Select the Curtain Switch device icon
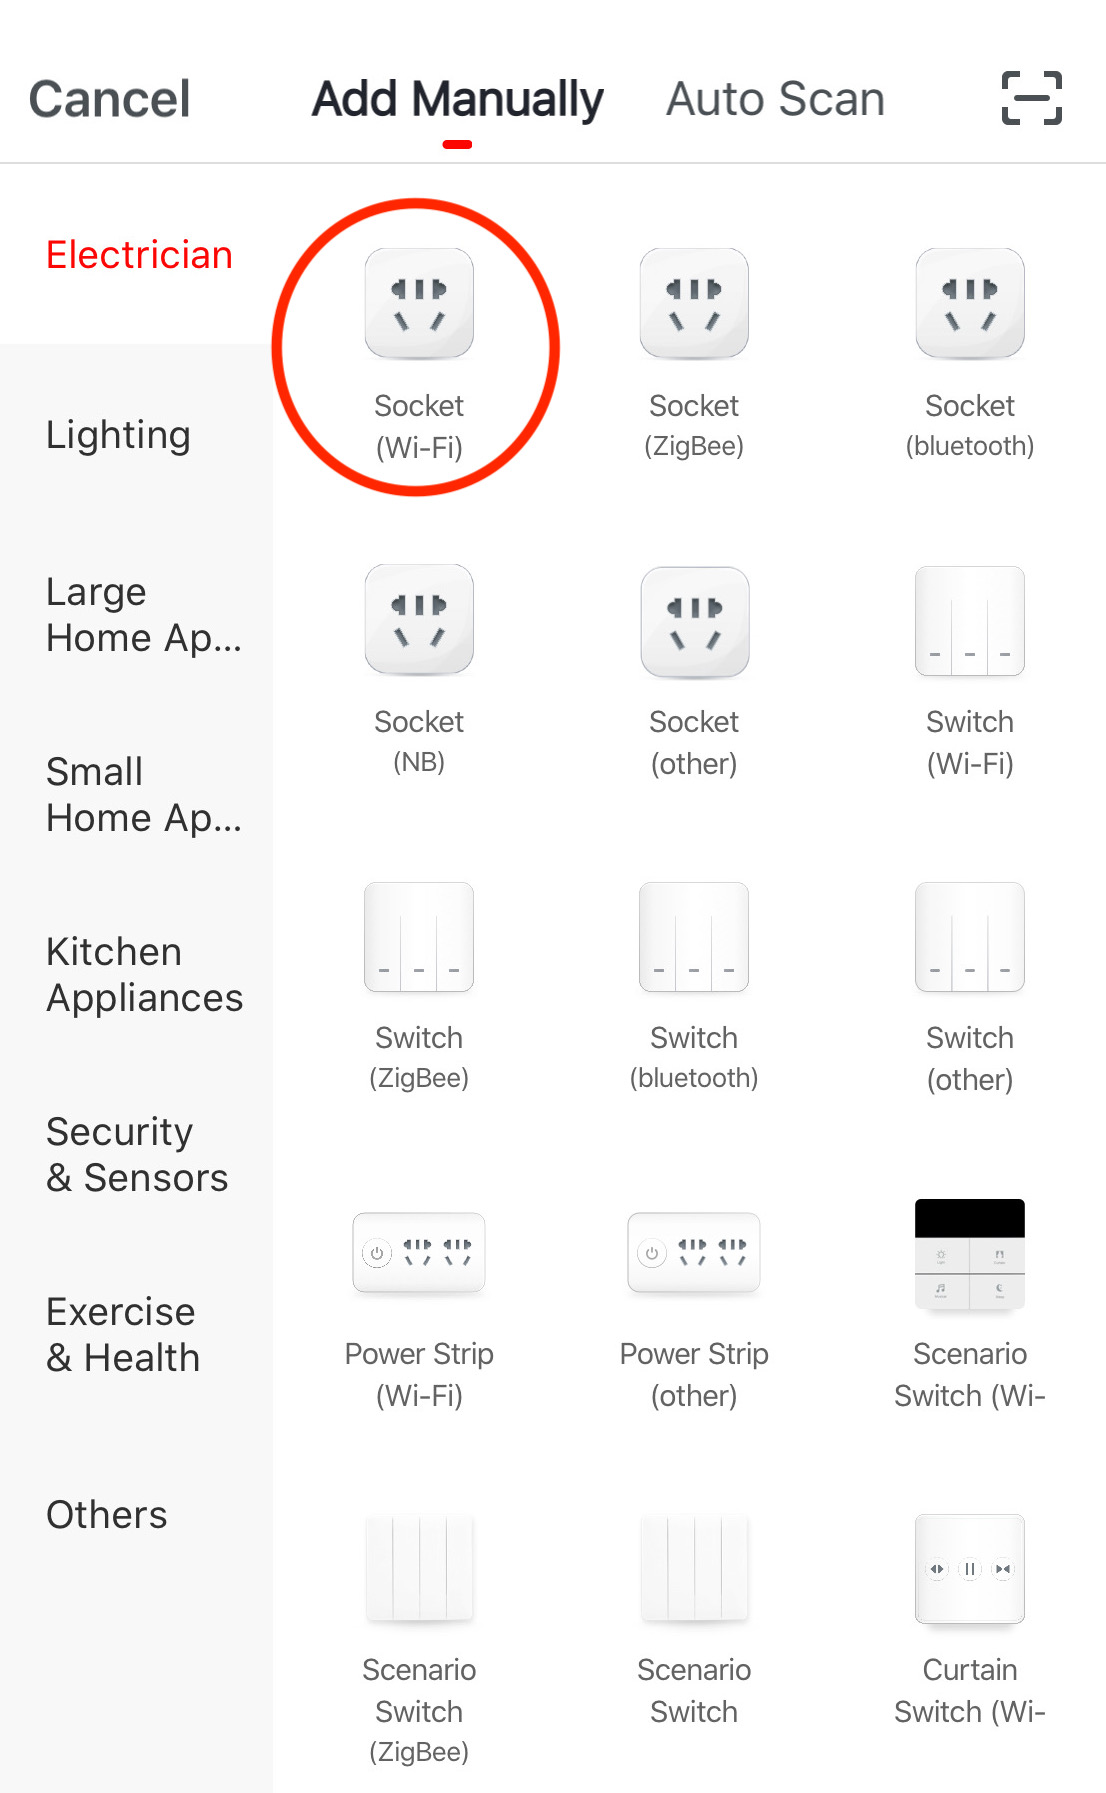The width and height of the screenshot is (1106, 1793). [970, 1569]
